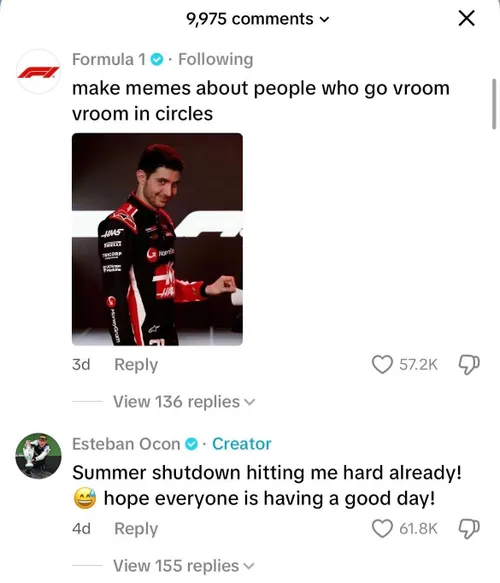Expand View 155 replies

click(184, 566)
